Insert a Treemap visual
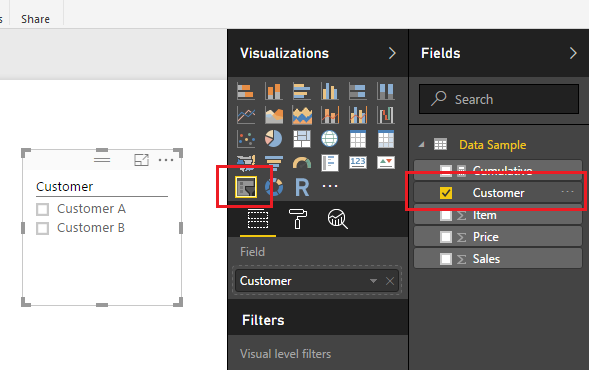Image resolution: width=589 pixels, height=370 pixels. (302, 139)
